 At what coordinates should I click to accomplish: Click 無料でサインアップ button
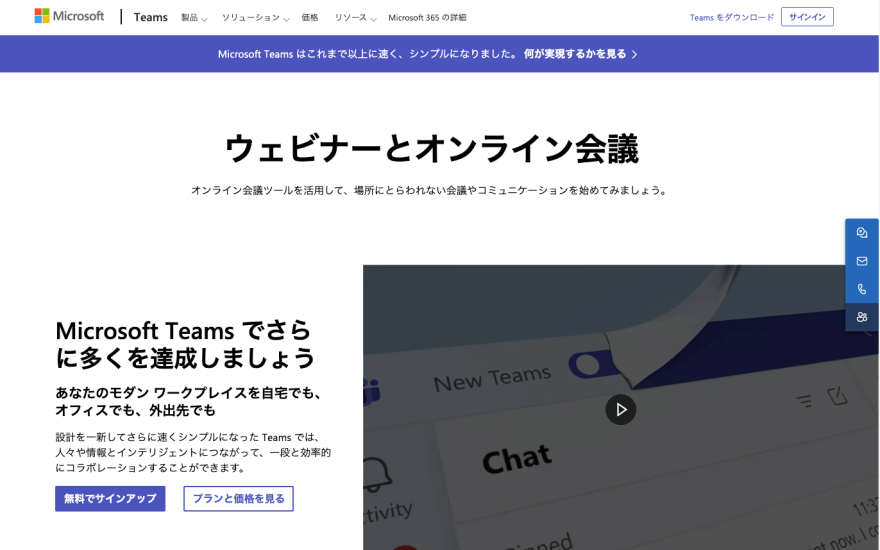tap(110, 498)
